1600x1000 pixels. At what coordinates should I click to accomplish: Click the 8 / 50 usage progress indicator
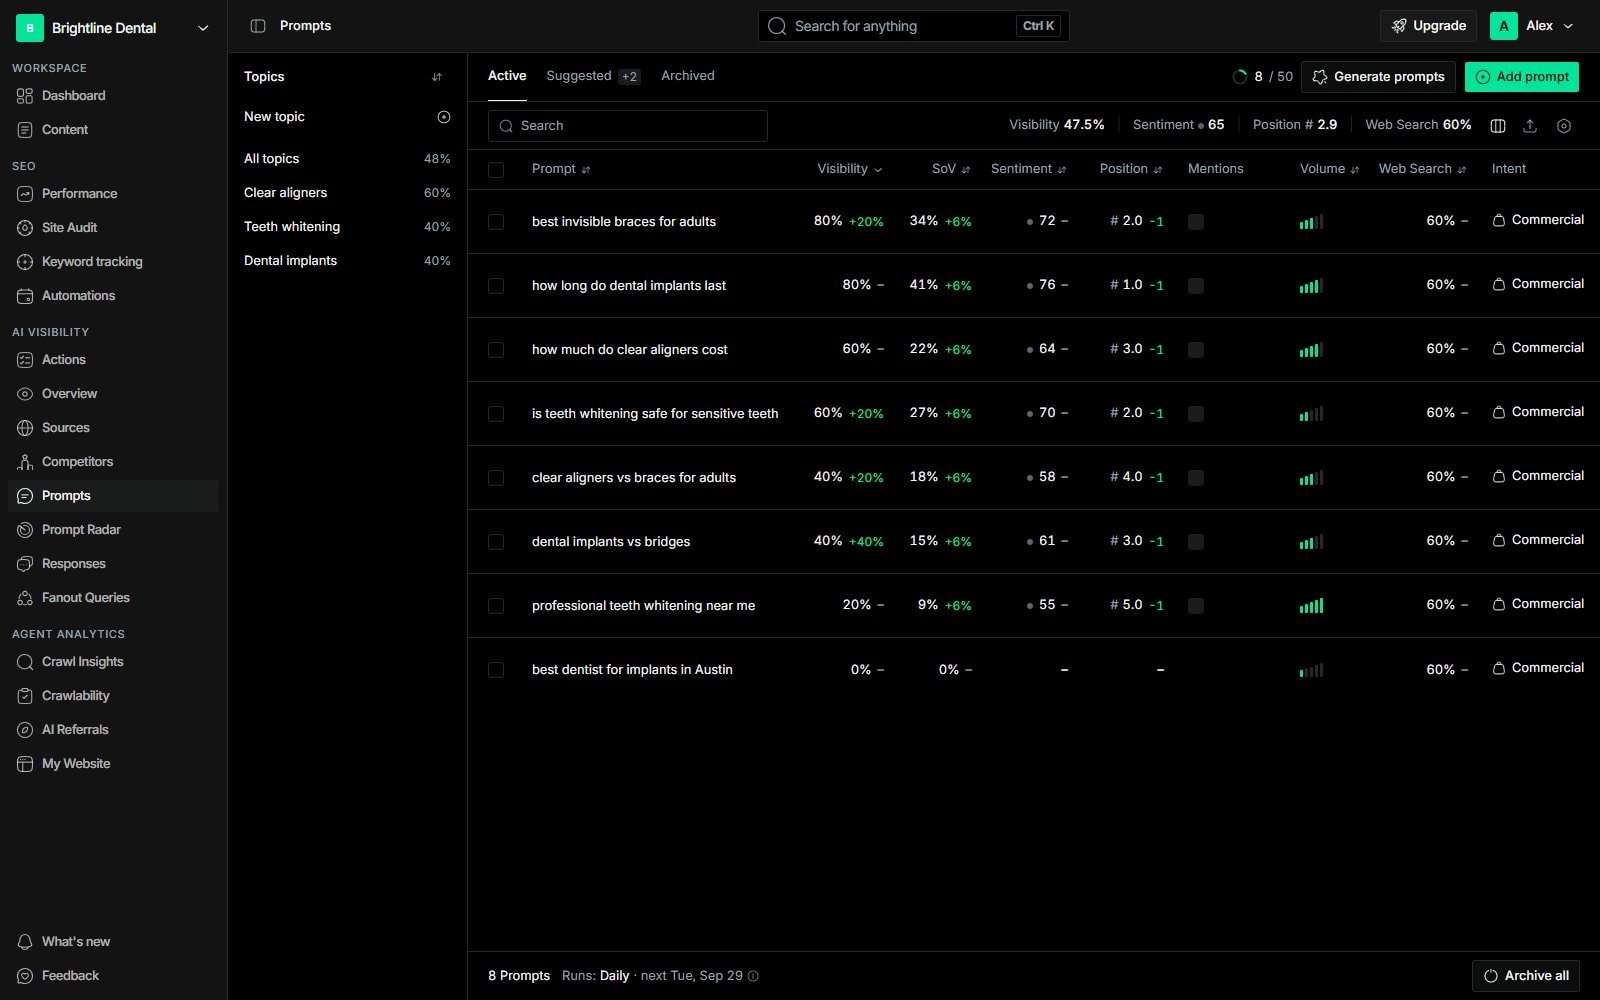pos(1263,77)
